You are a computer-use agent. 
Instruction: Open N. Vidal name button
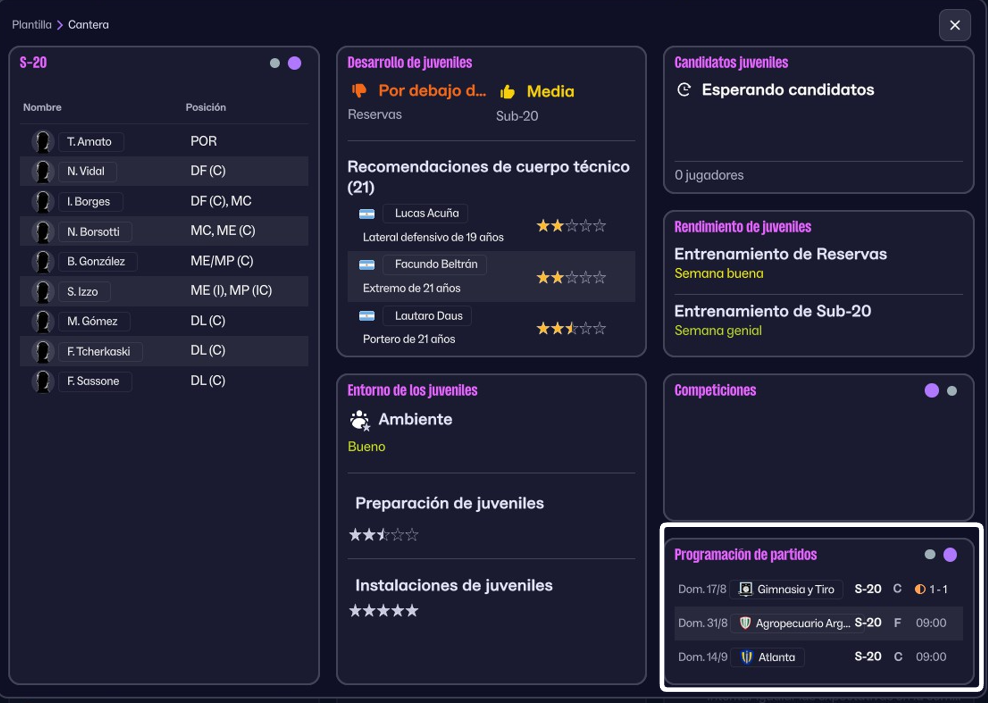pyautogui.click(x=86, y=171)
